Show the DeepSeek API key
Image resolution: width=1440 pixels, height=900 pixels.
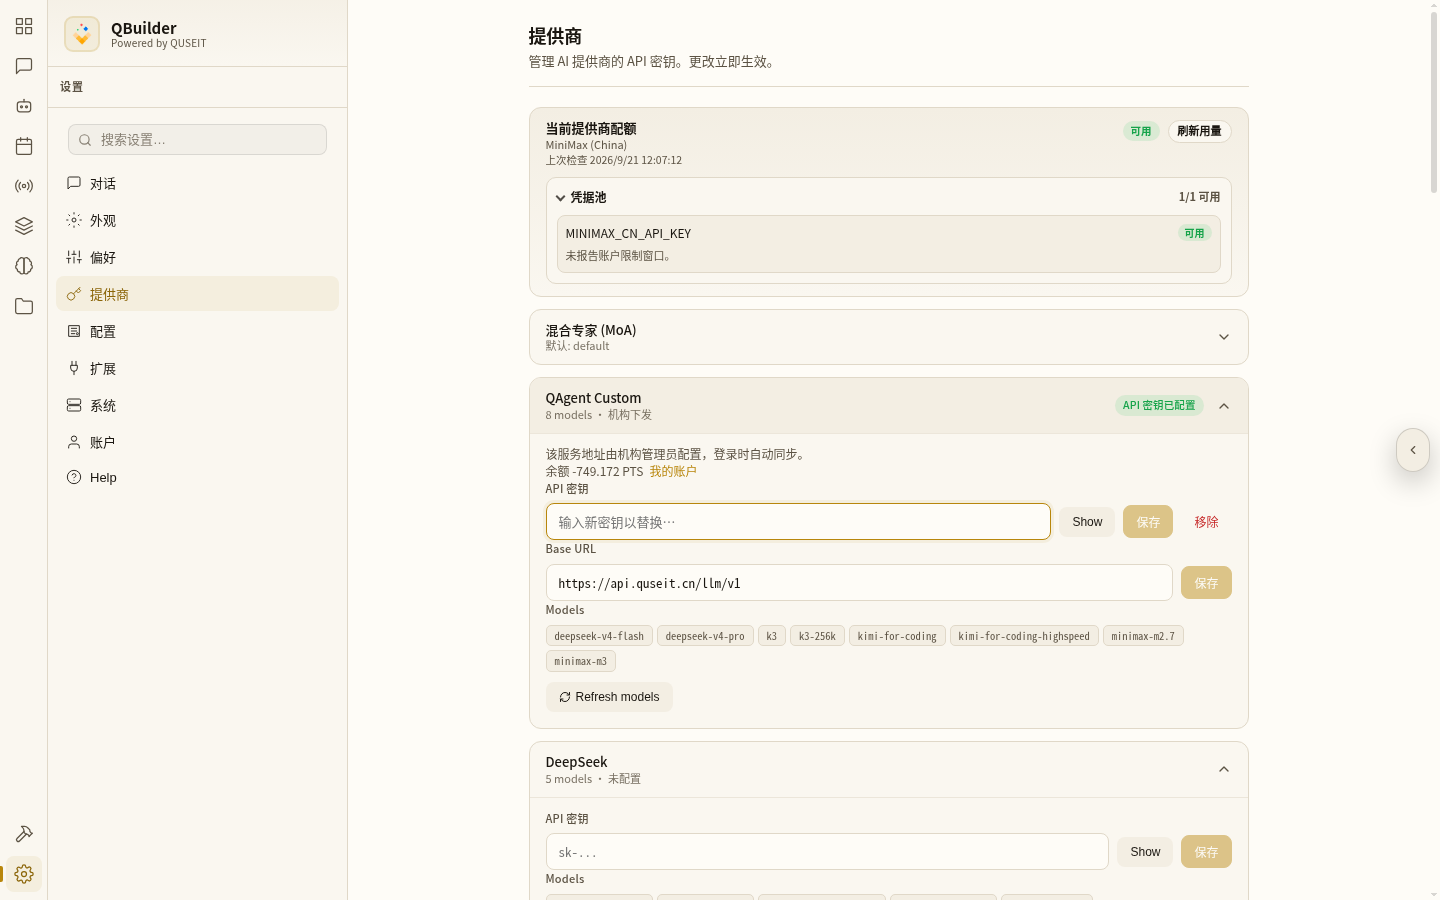1145,852
